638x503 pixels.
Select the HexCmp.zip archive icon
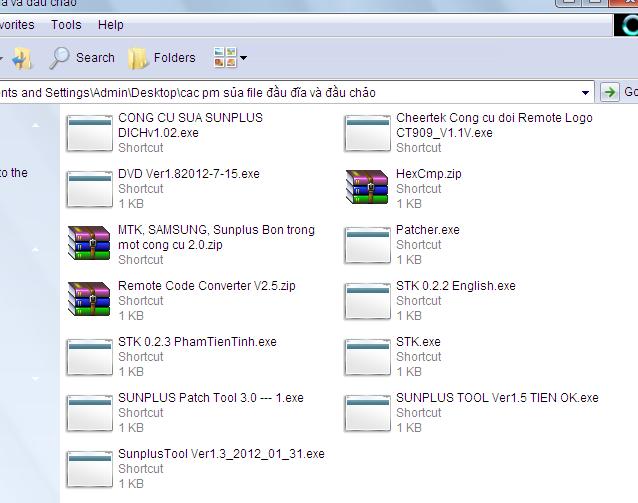click(x=367, y=187)
